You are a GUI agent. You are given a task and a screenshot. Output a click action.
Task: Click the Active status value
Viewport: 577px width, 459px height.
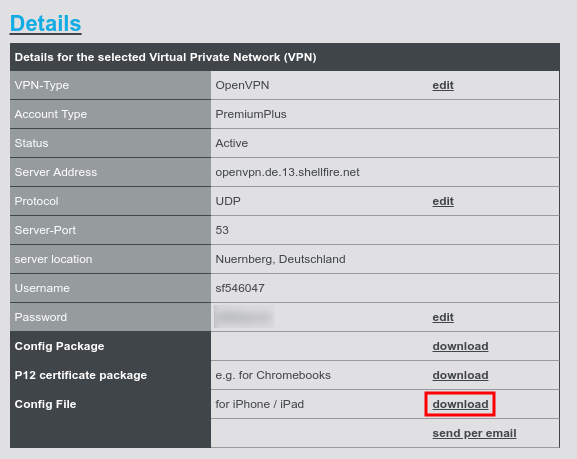tap(231, 143)
